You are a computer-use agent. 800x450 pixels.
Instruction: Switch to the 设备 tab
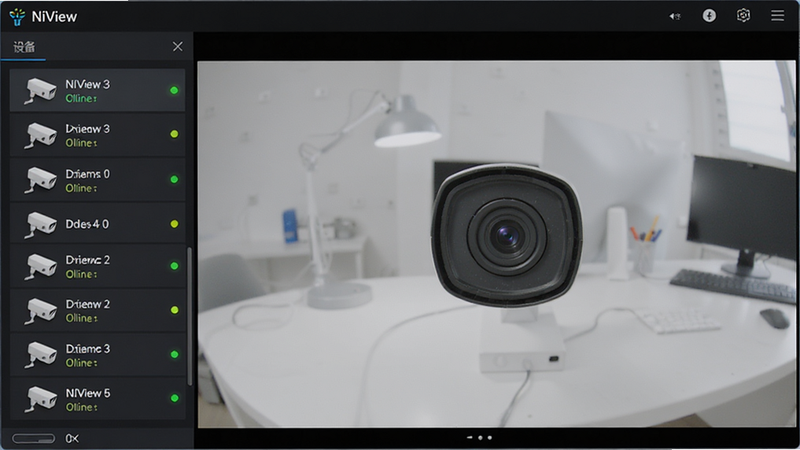pos(24,47)
